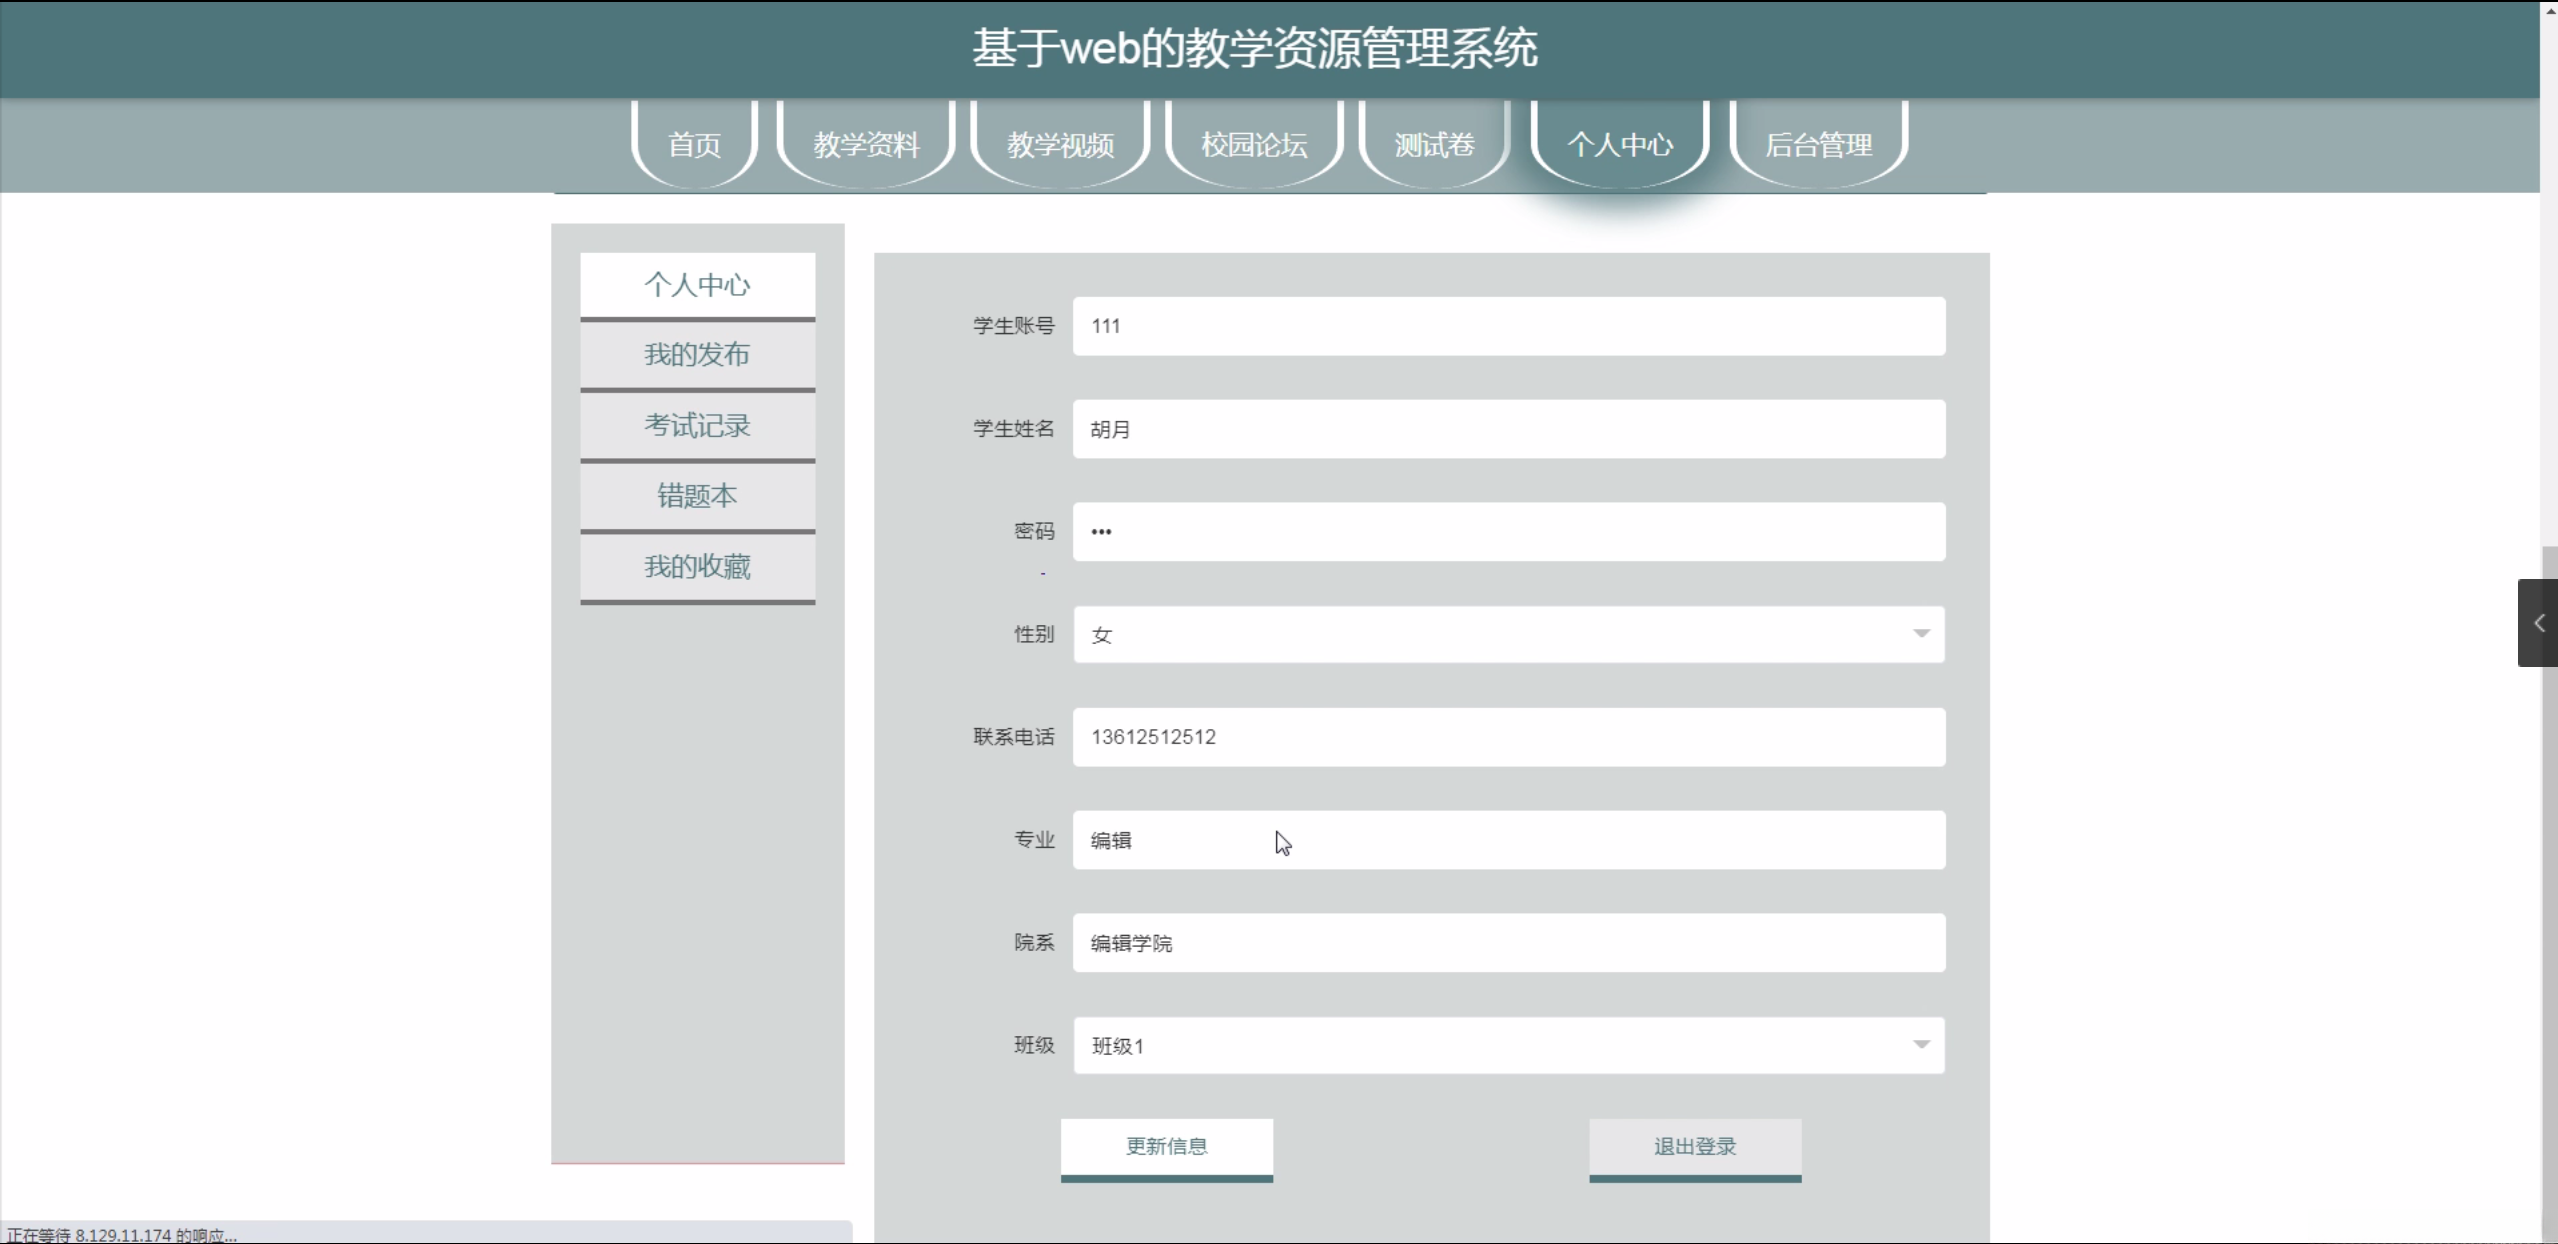Expand the side panel chevron arrow
Viewport: 2558px width, 1244px height.
(2538, 623)
